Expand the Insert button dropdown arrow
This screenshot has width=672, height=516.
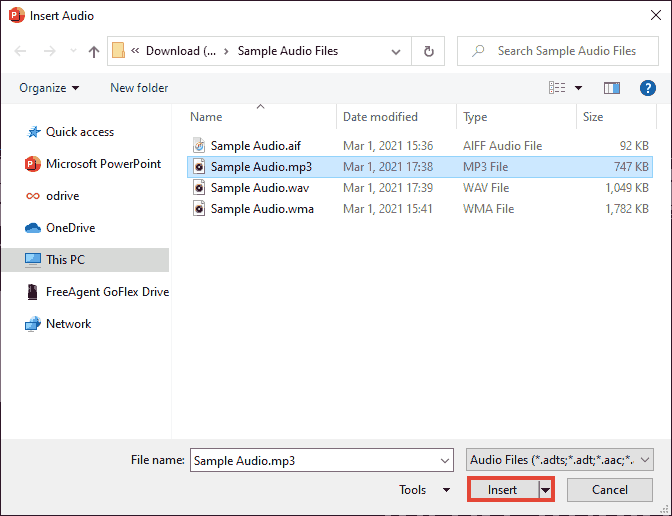tap(545, 490)
